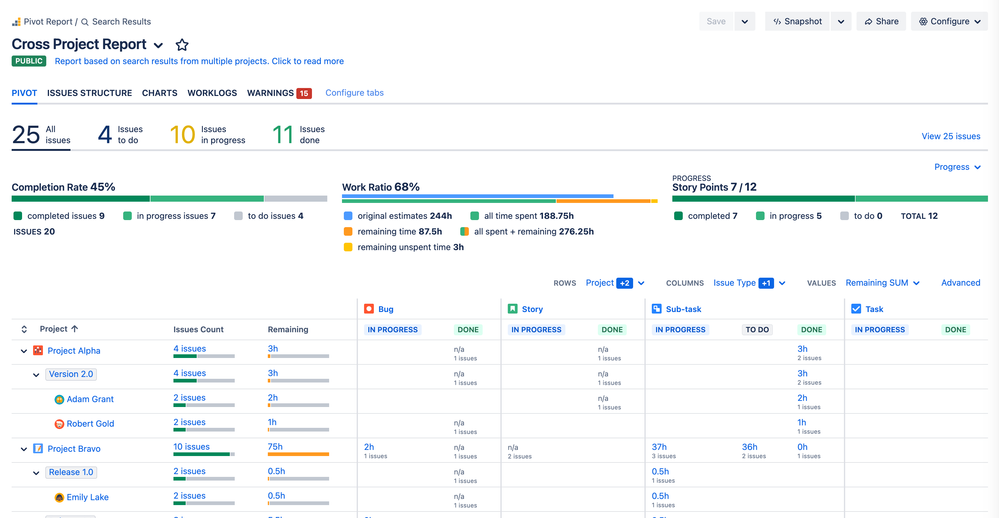Click the Completion Rate progress bar
The image size is (999, 518).
169,199
